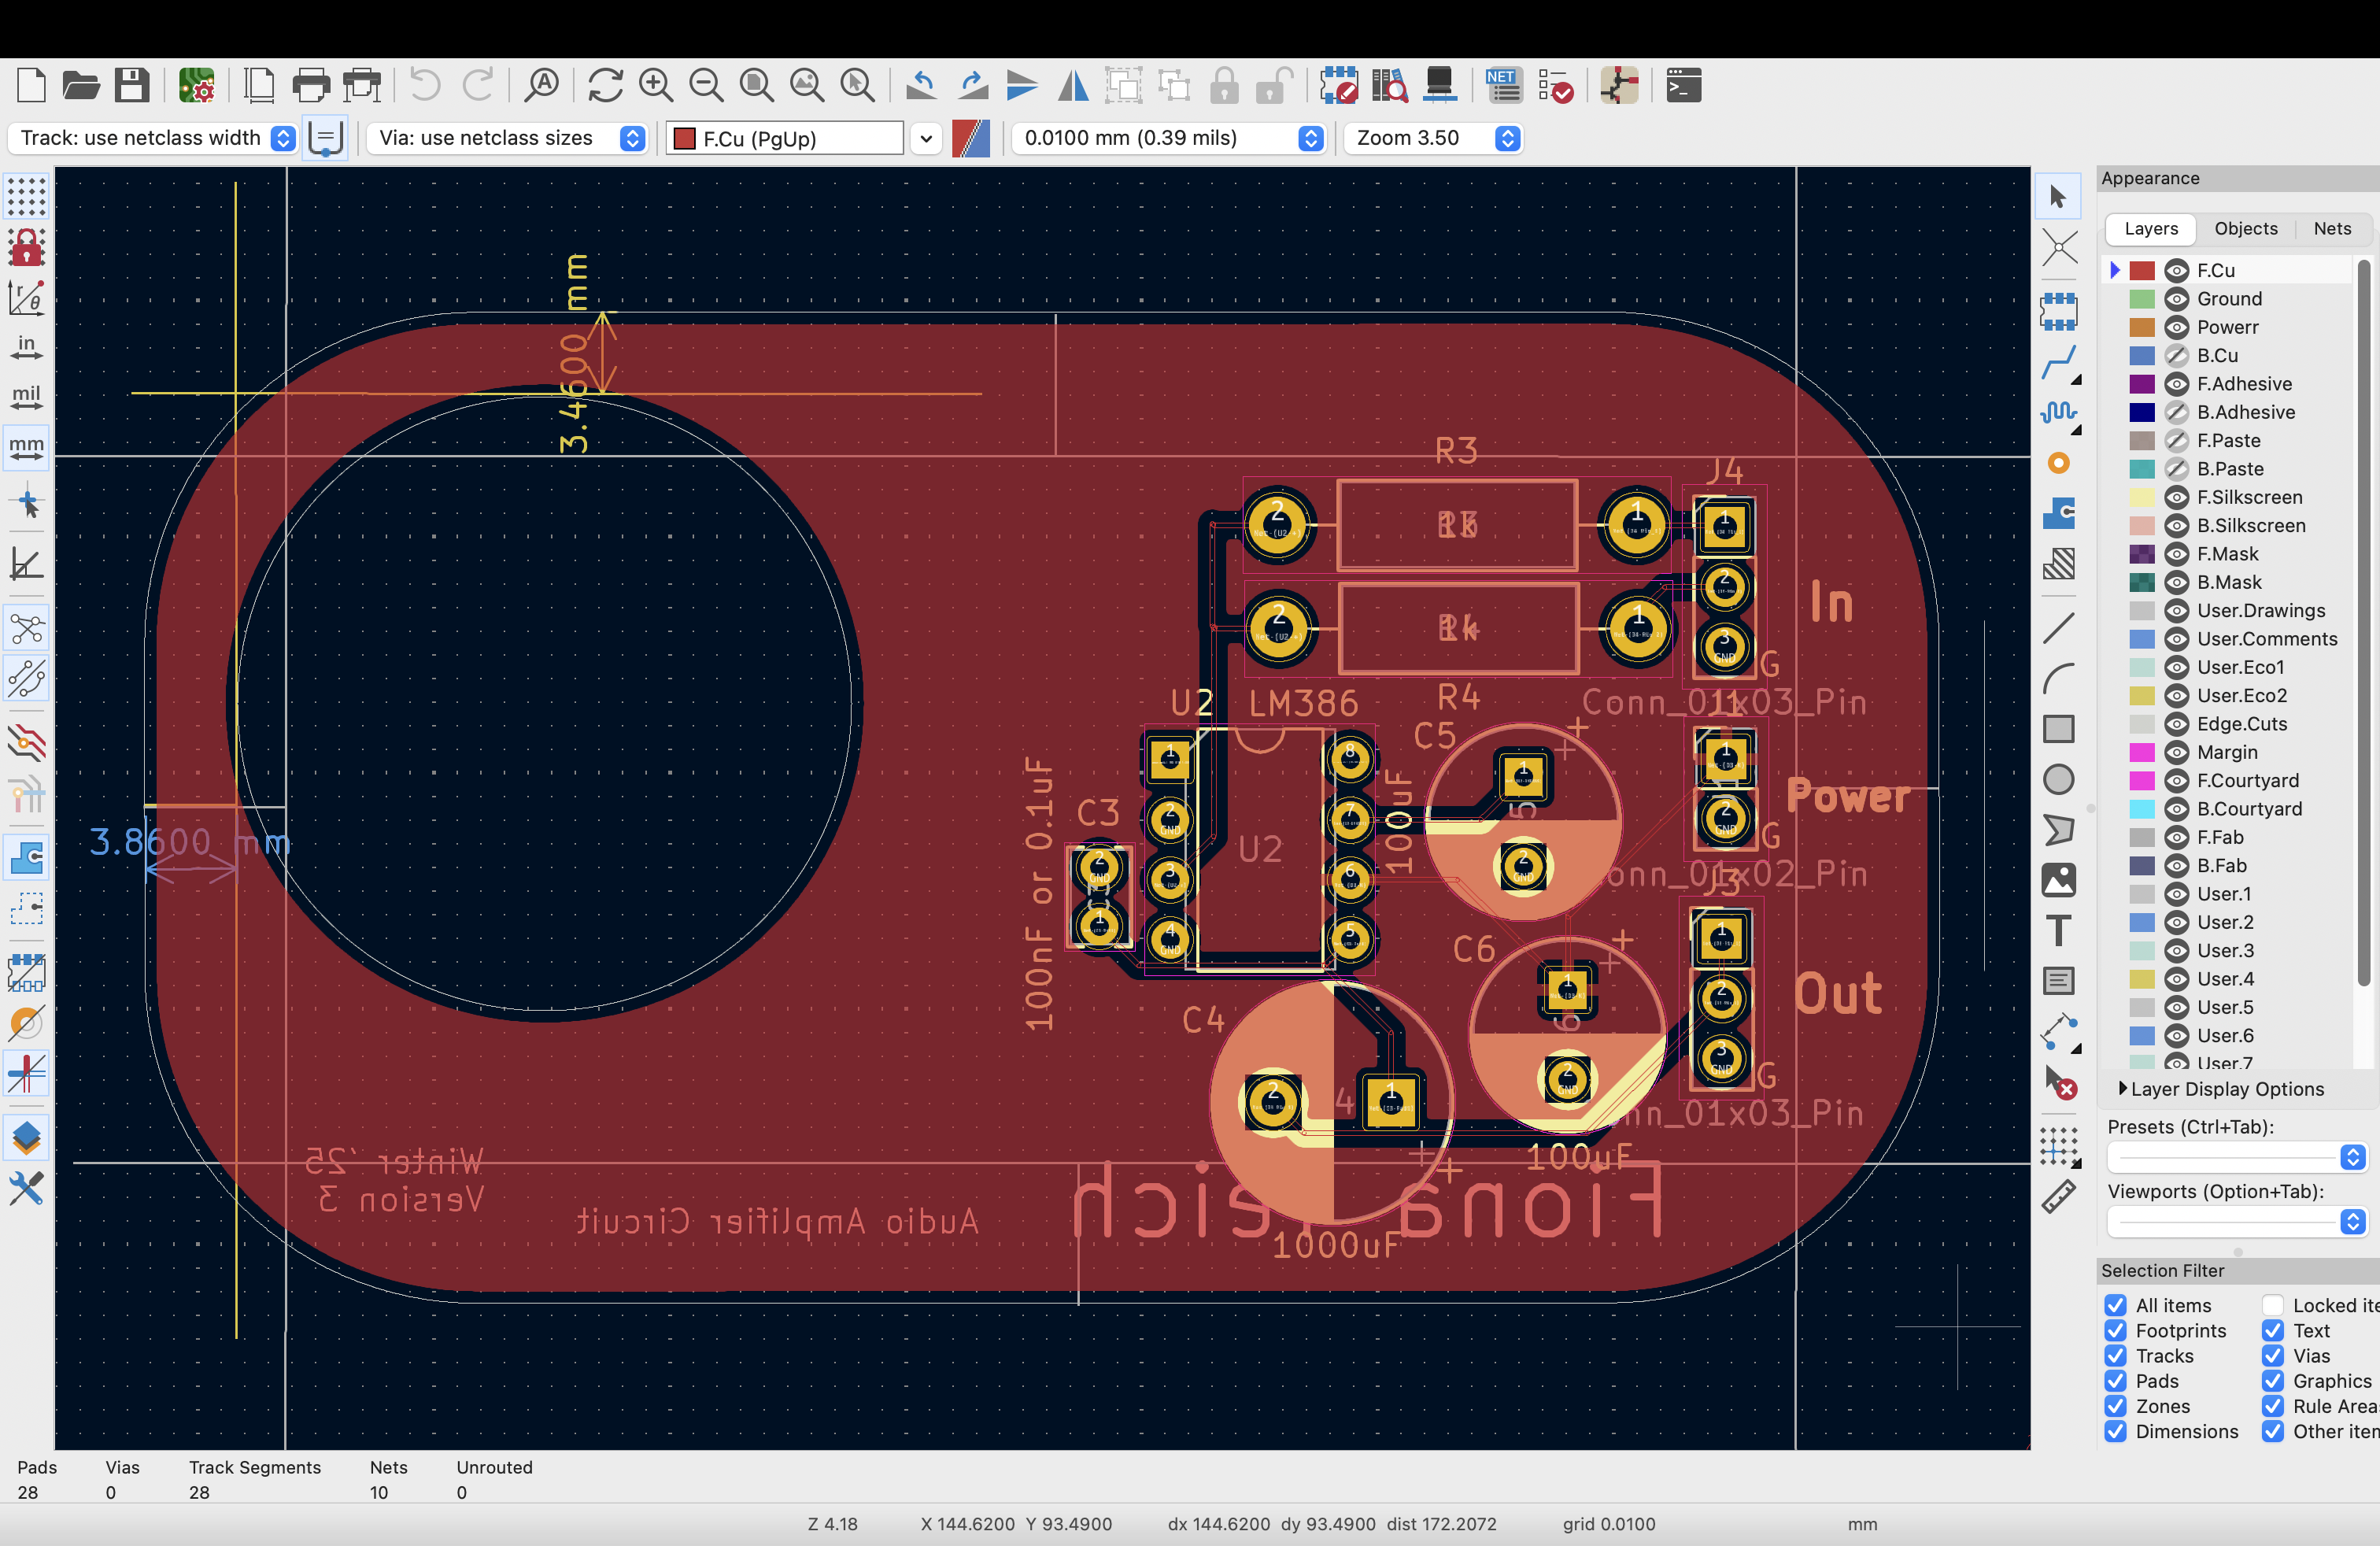Toggle visibility of Edge.Cuts layer
The width and height of the screenshot is (2380, 1546).
pos(2176,724)
